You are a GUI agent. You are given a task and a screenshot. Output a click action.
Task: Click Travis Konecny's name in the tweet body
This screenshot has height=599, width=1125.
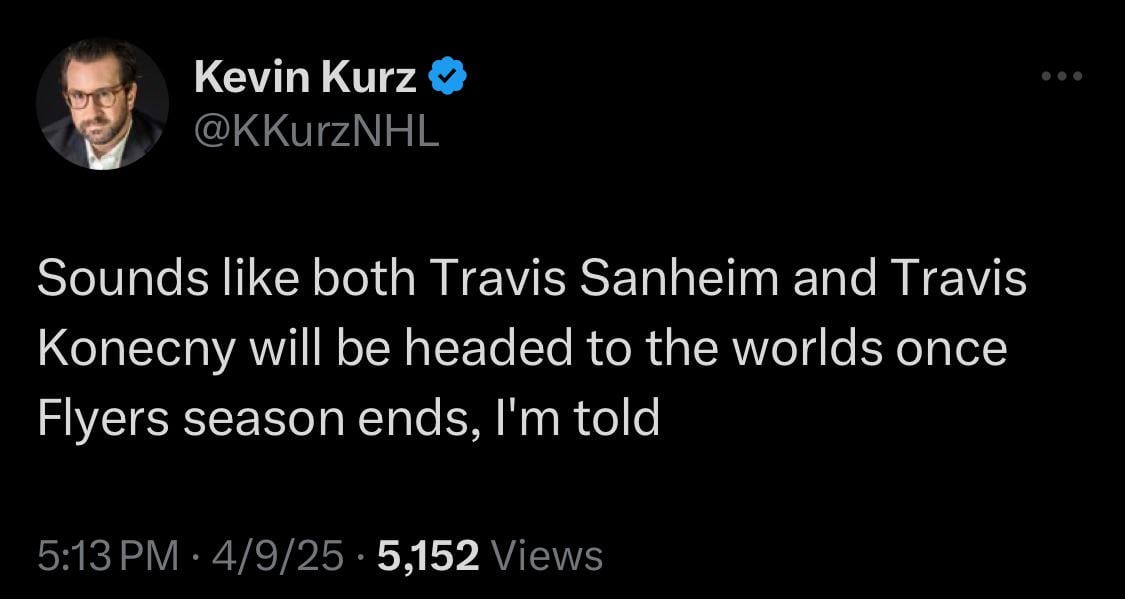140,345
